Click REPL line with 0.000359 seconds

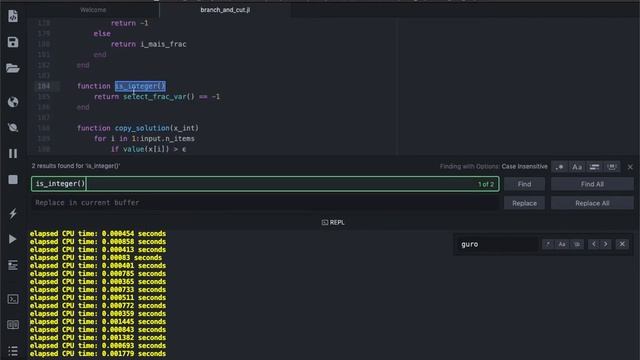98,313
